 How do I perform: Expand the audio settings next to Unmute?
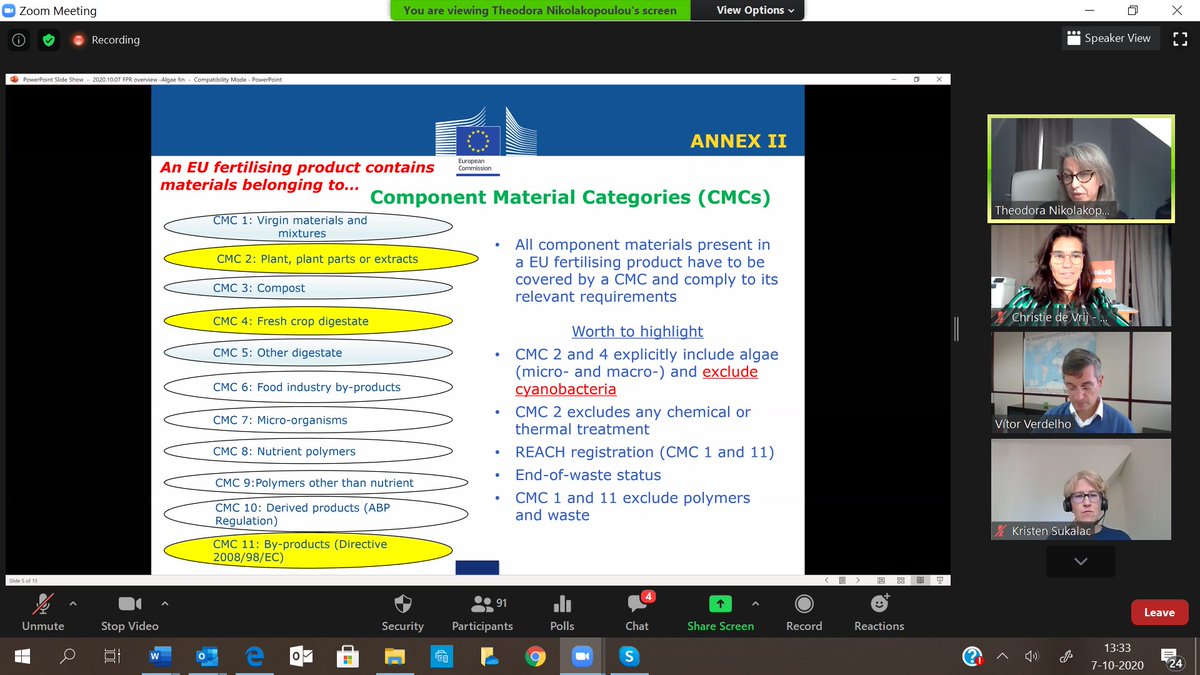[x=70, y=604]
